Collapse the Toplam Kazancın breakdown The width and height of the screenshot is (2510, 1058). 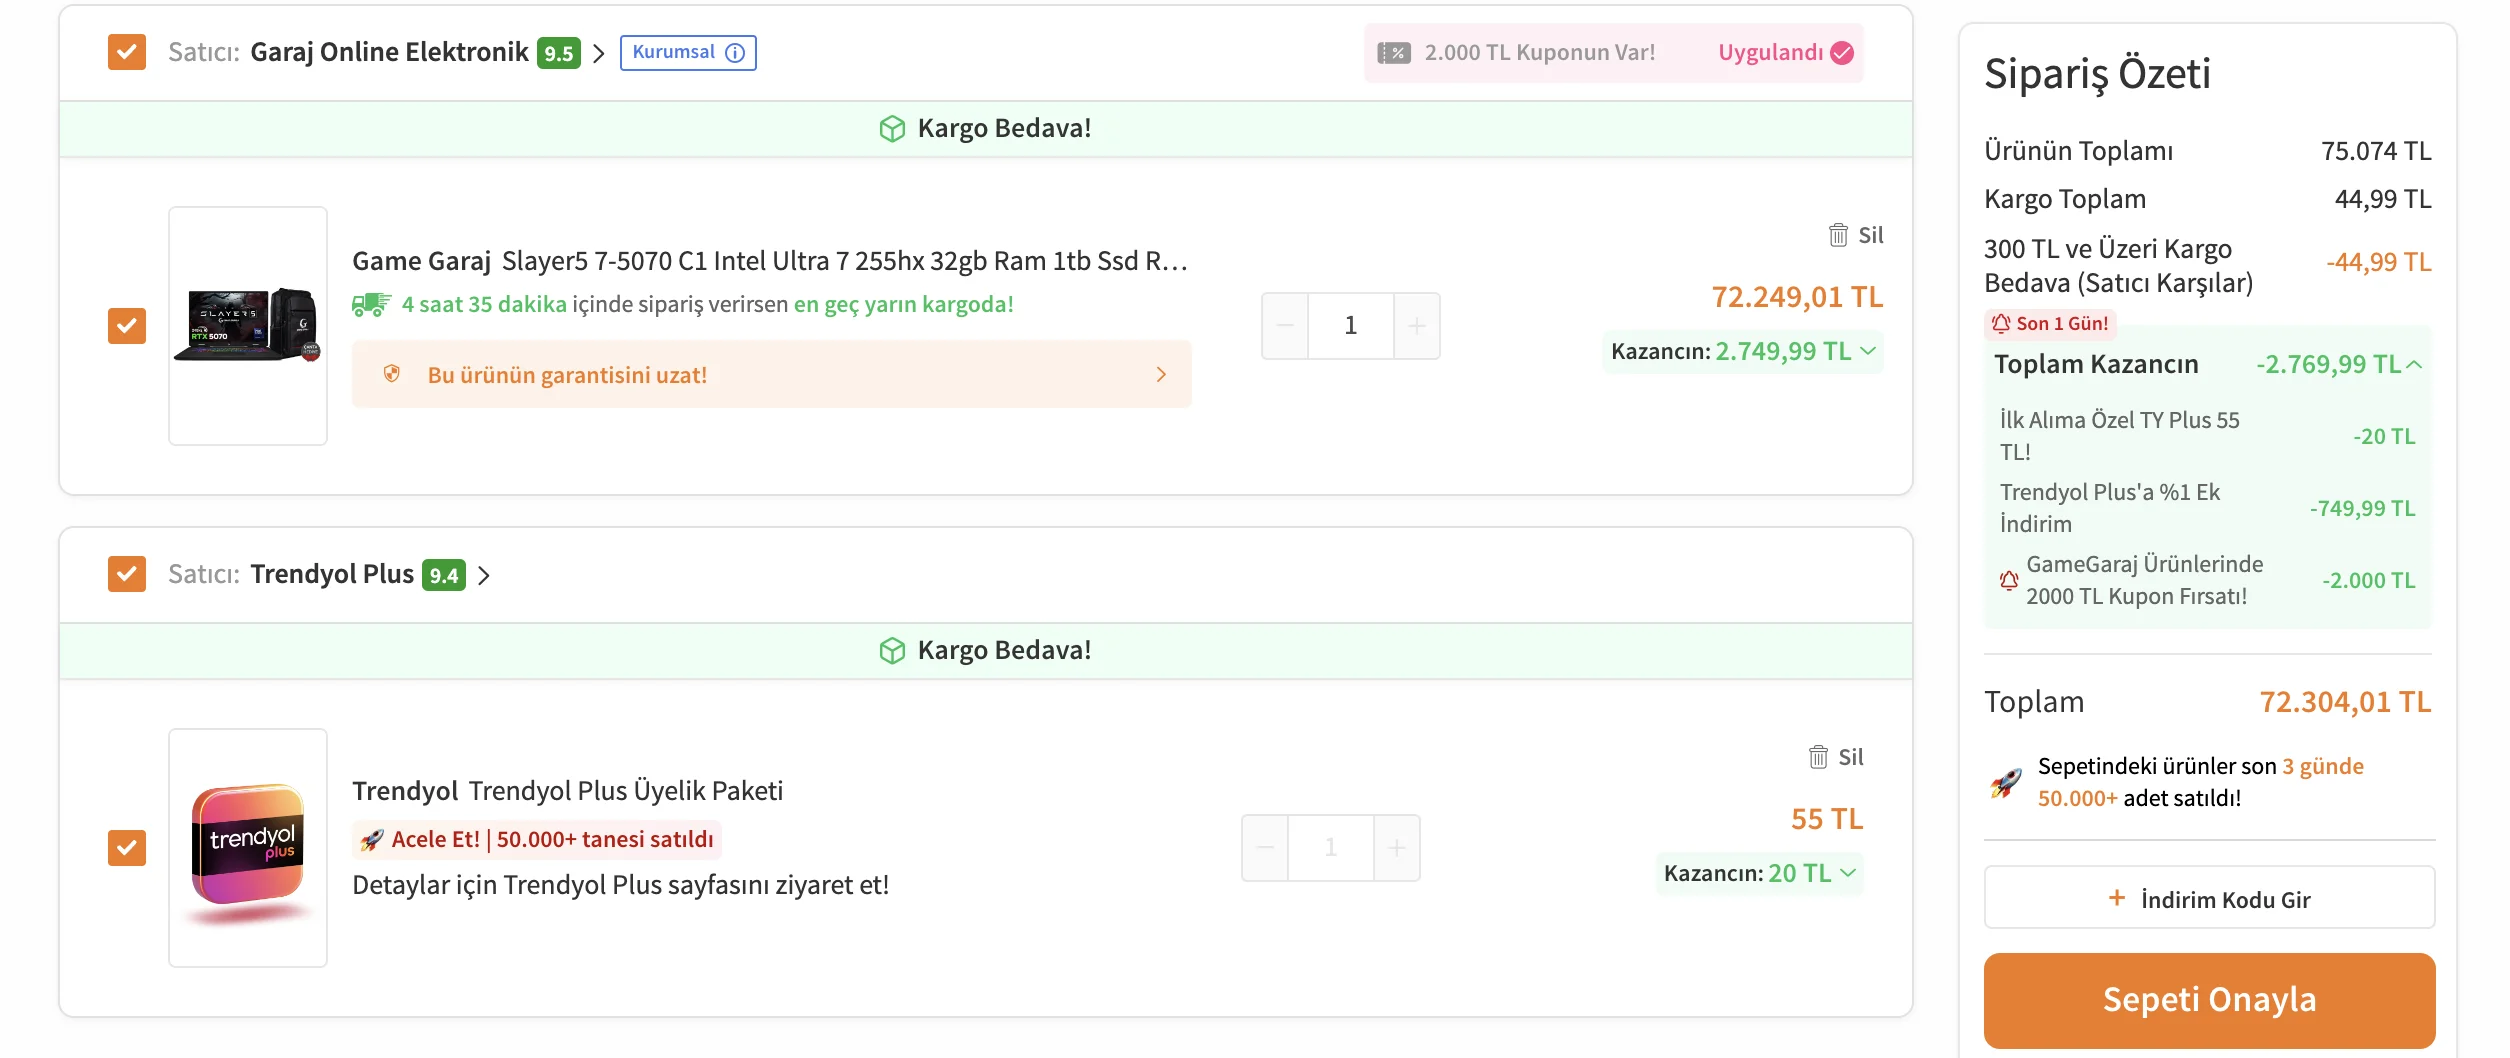[x=2414, y=364]
